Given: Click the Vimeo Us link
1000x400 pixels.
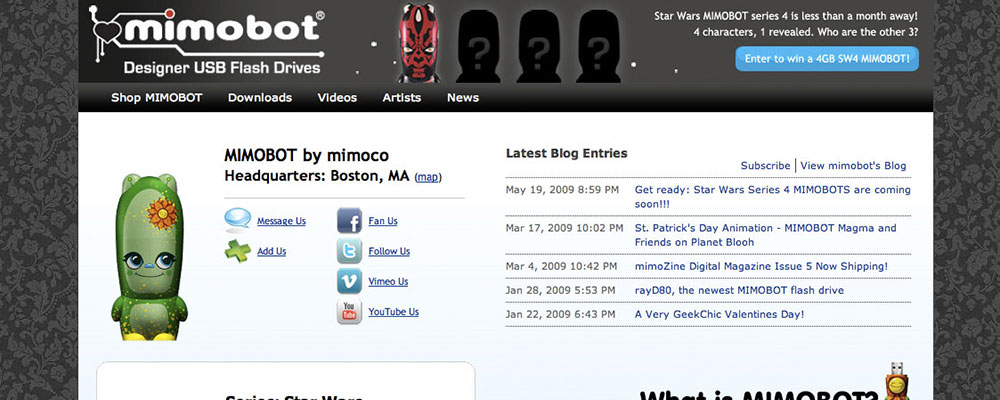Looking at the screenshot, I should pos(388,281).
